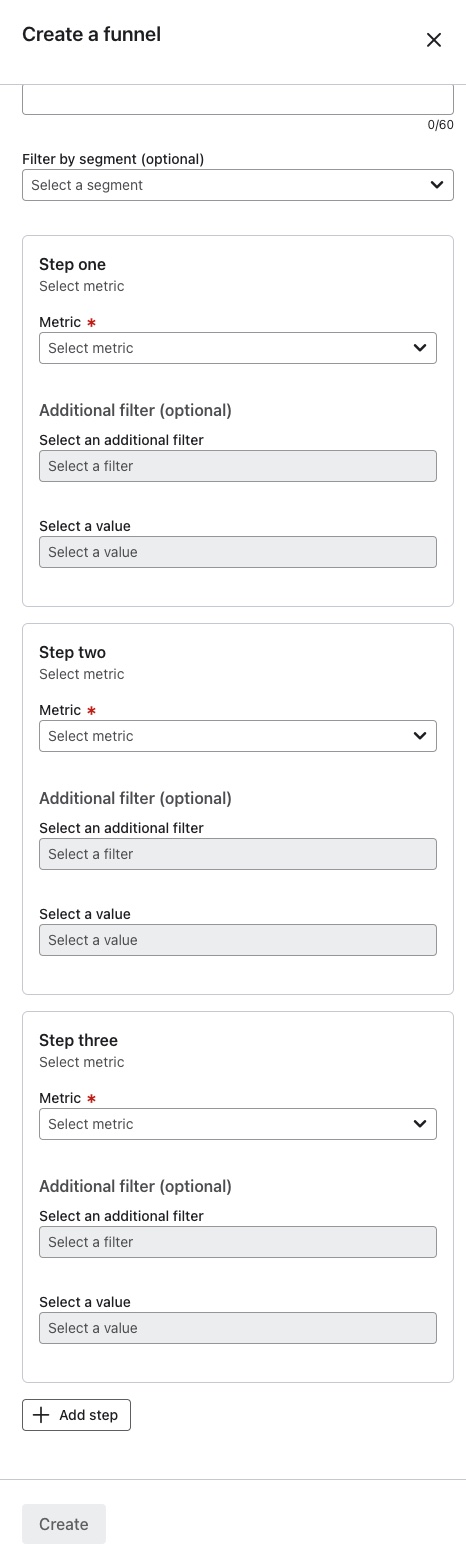Screen dimensions: 466x1544
Task: Focus the funnel name text field
Action: (238, 99)
